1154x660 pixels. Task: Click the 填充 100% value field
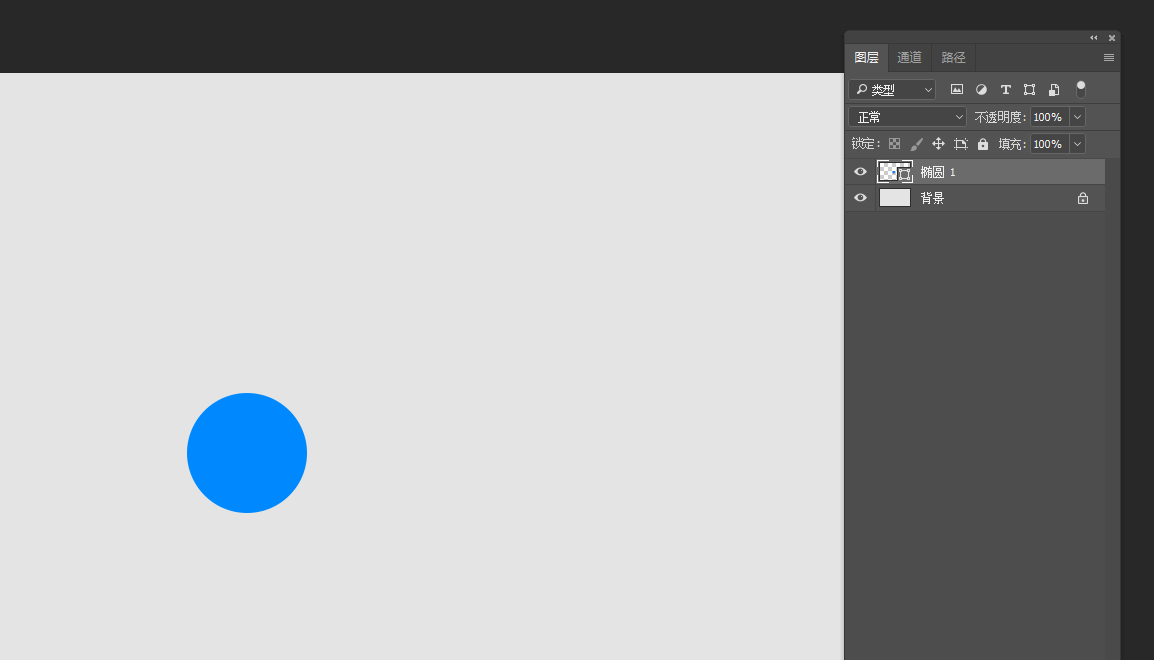(x=1049, y=144)
